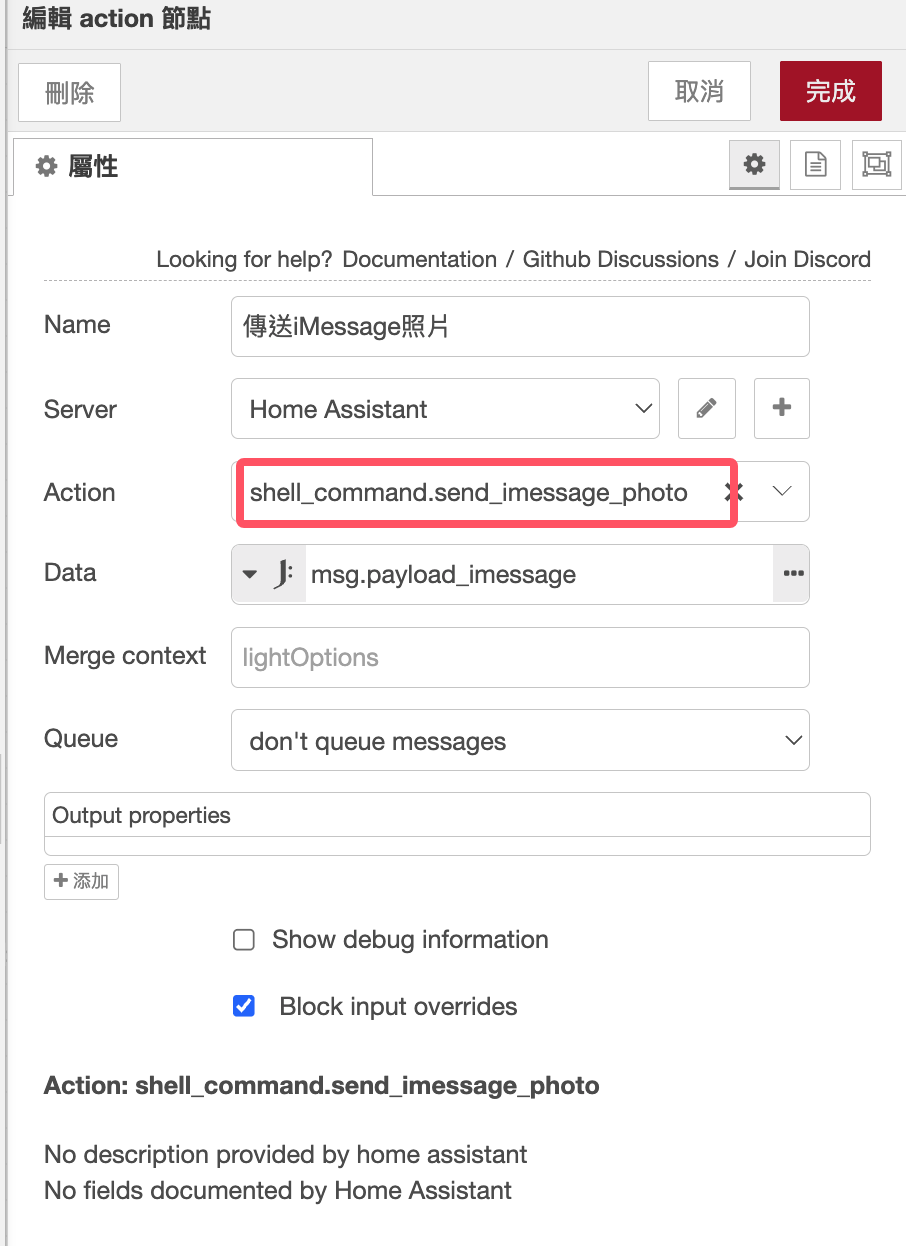Viewport: 906px width, 1246px height.
Task: Edit Home Assistant server with pencil icon
Action: point(707,408)
